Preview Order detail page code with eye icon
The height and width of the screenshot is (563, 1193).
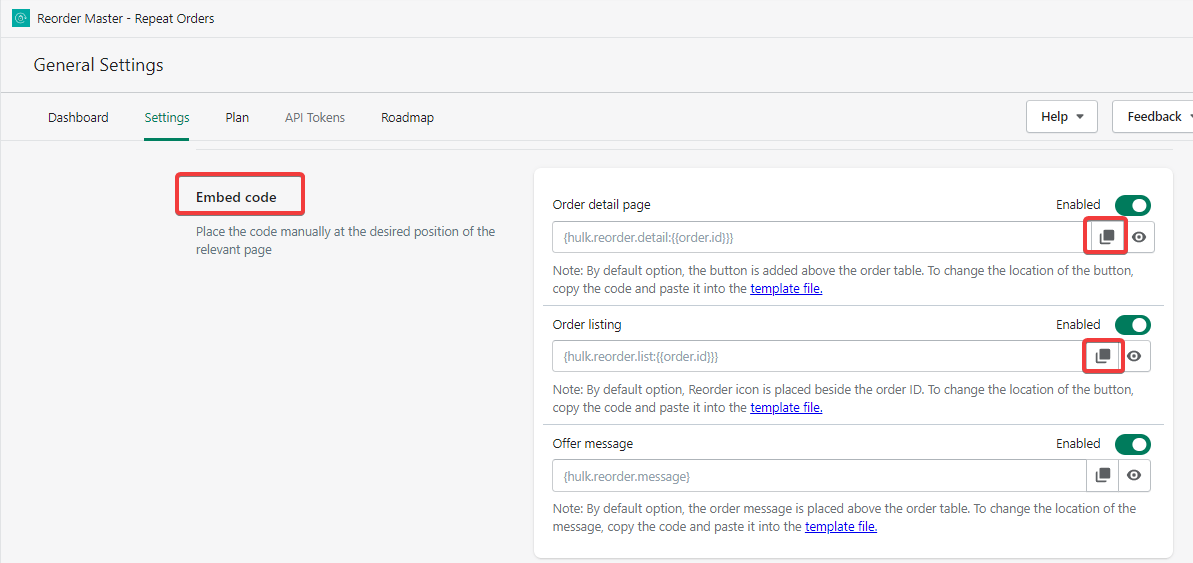tap(1138, 237)
